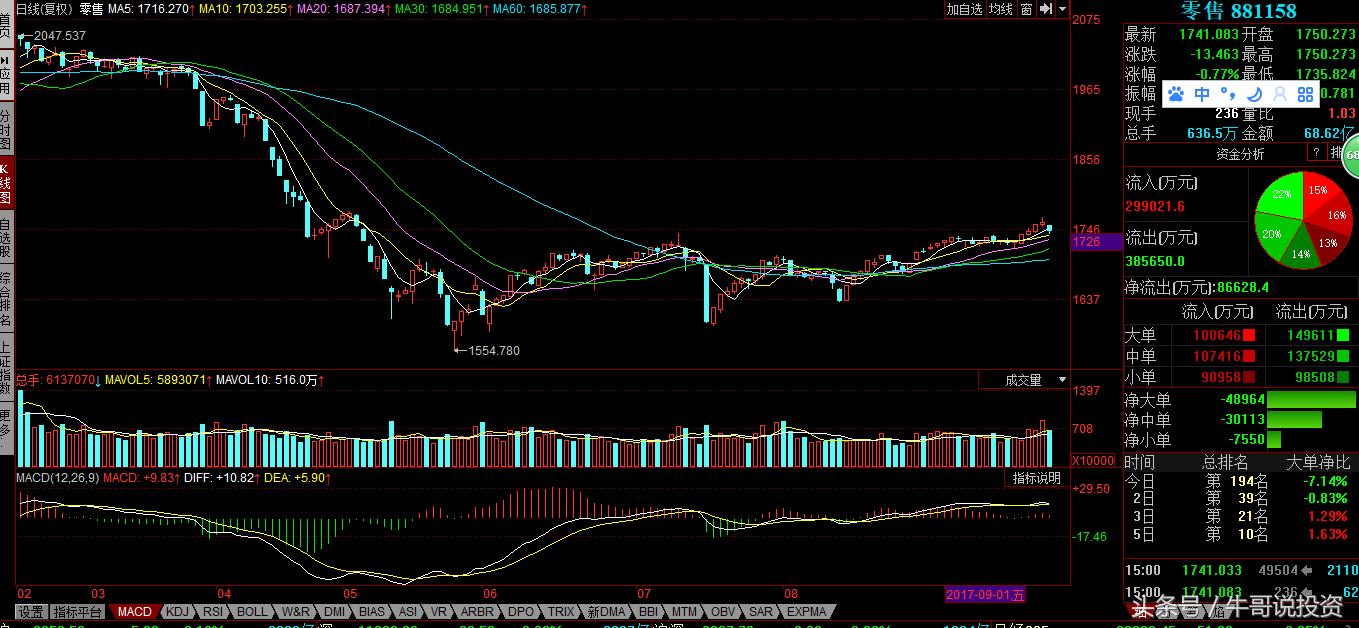
Task: Click the arrow next to 成交量 selector
Action: (x=1061, y=380)
